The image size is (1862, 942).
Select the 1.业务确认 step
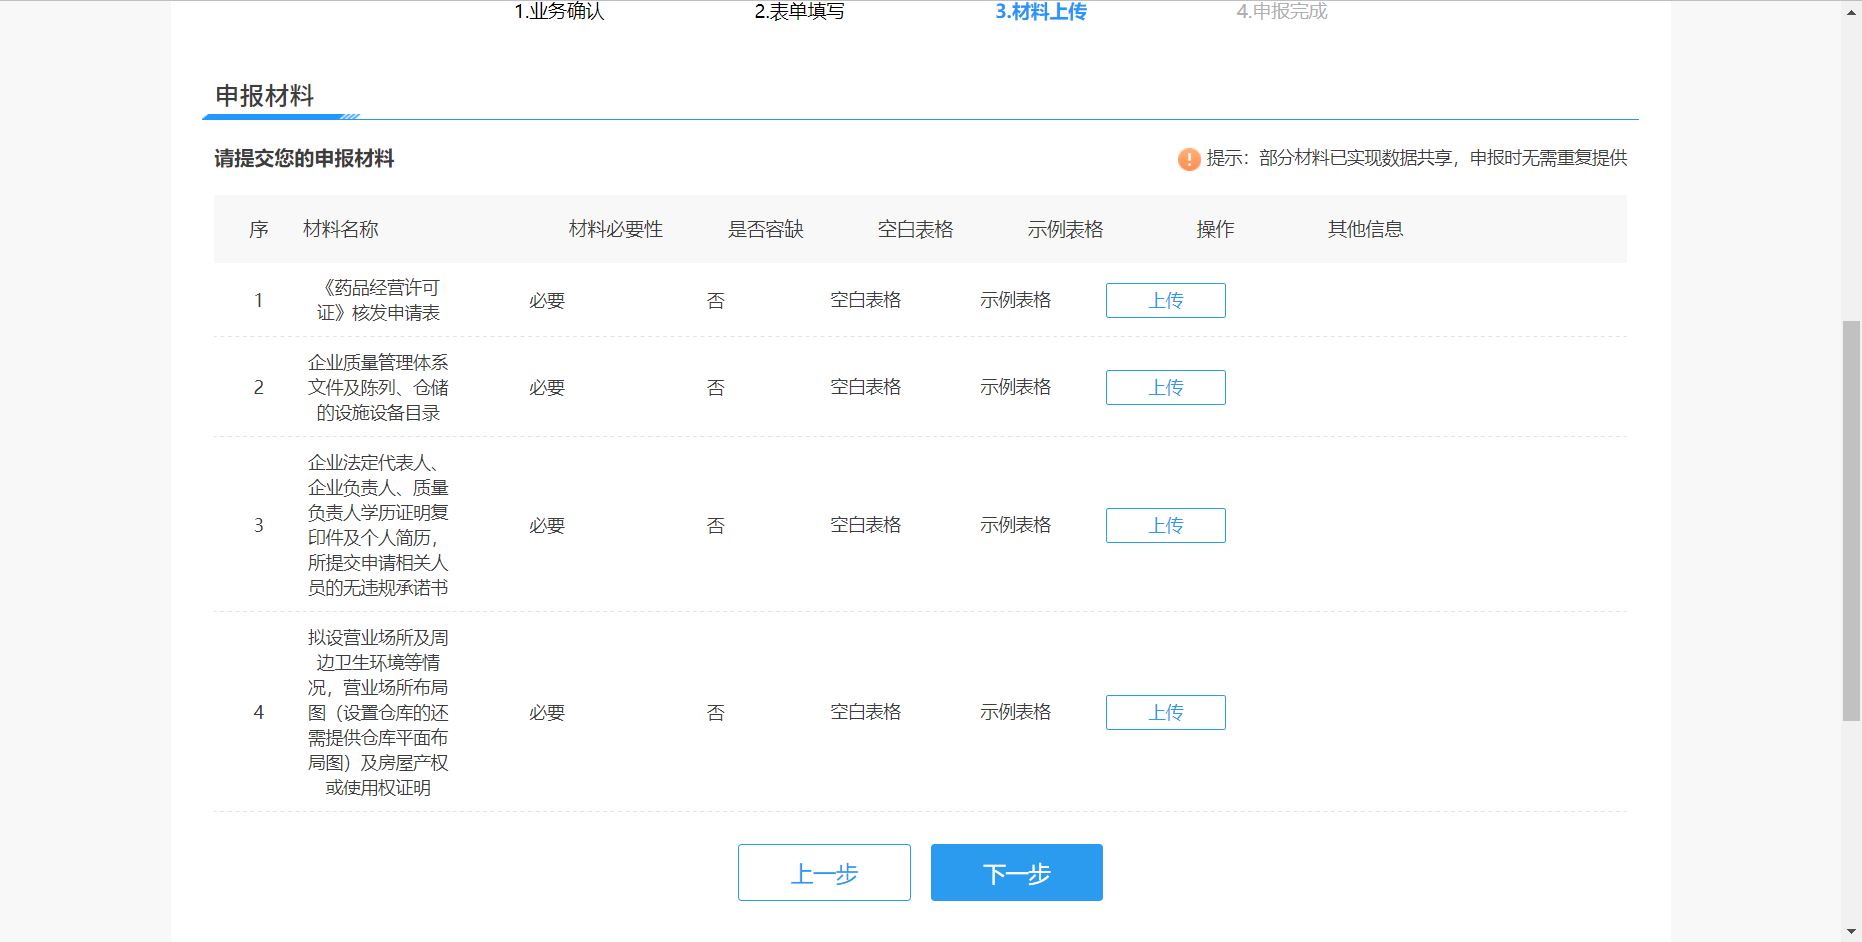pyautogui.click(x=559, y=11)
